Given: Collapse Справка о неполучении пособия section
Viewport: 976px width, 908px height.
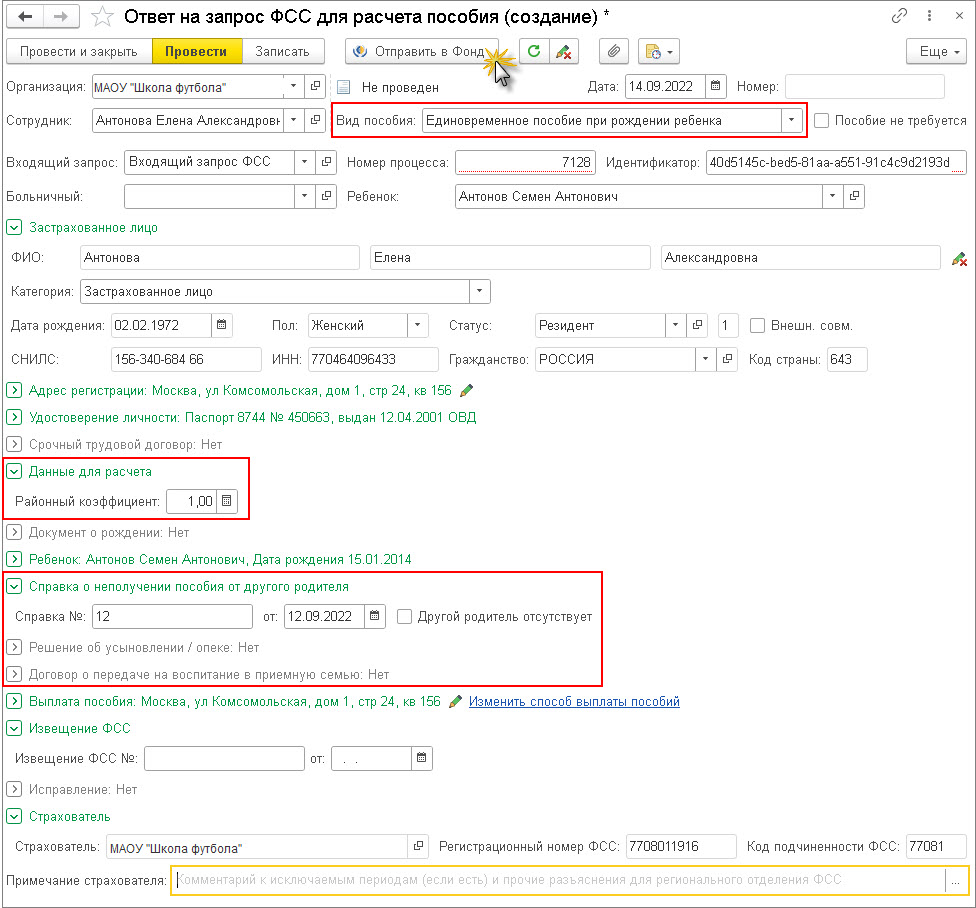Looking at the screenshot, I should 14,586.
